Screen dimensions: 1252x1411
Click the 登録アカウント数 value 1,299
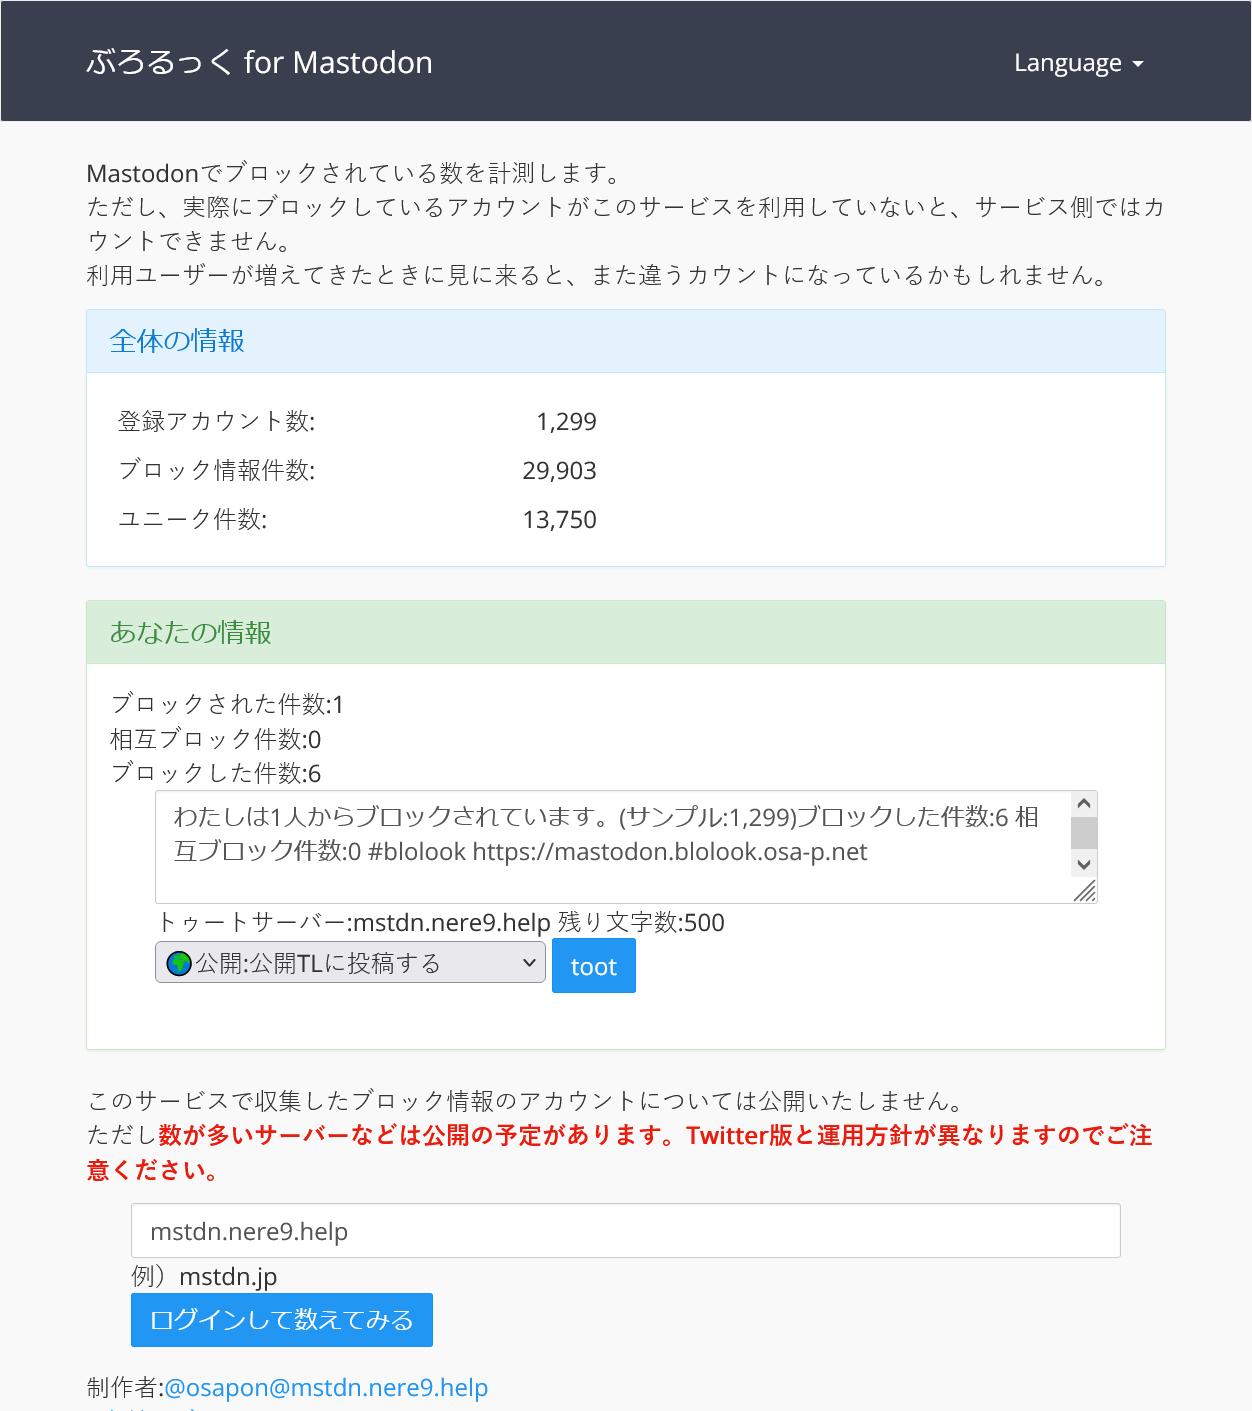coord(566,421)
